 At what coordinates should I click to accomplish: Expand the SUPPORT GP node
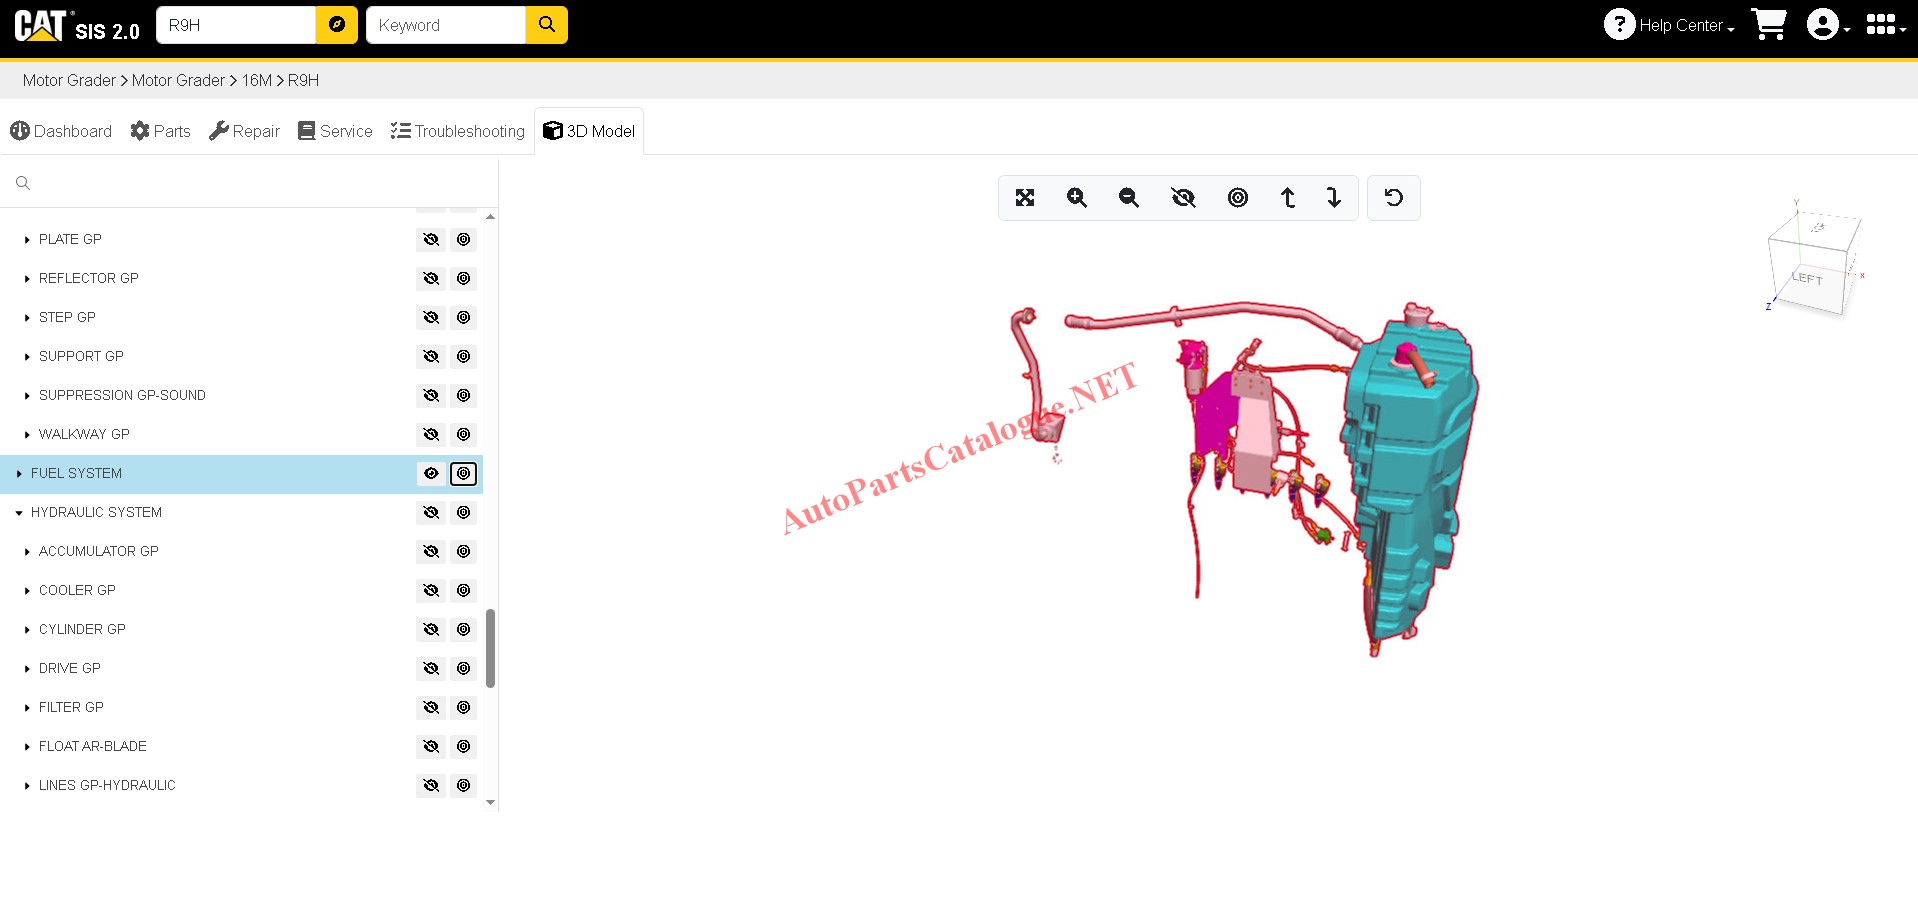pos(27,357)
